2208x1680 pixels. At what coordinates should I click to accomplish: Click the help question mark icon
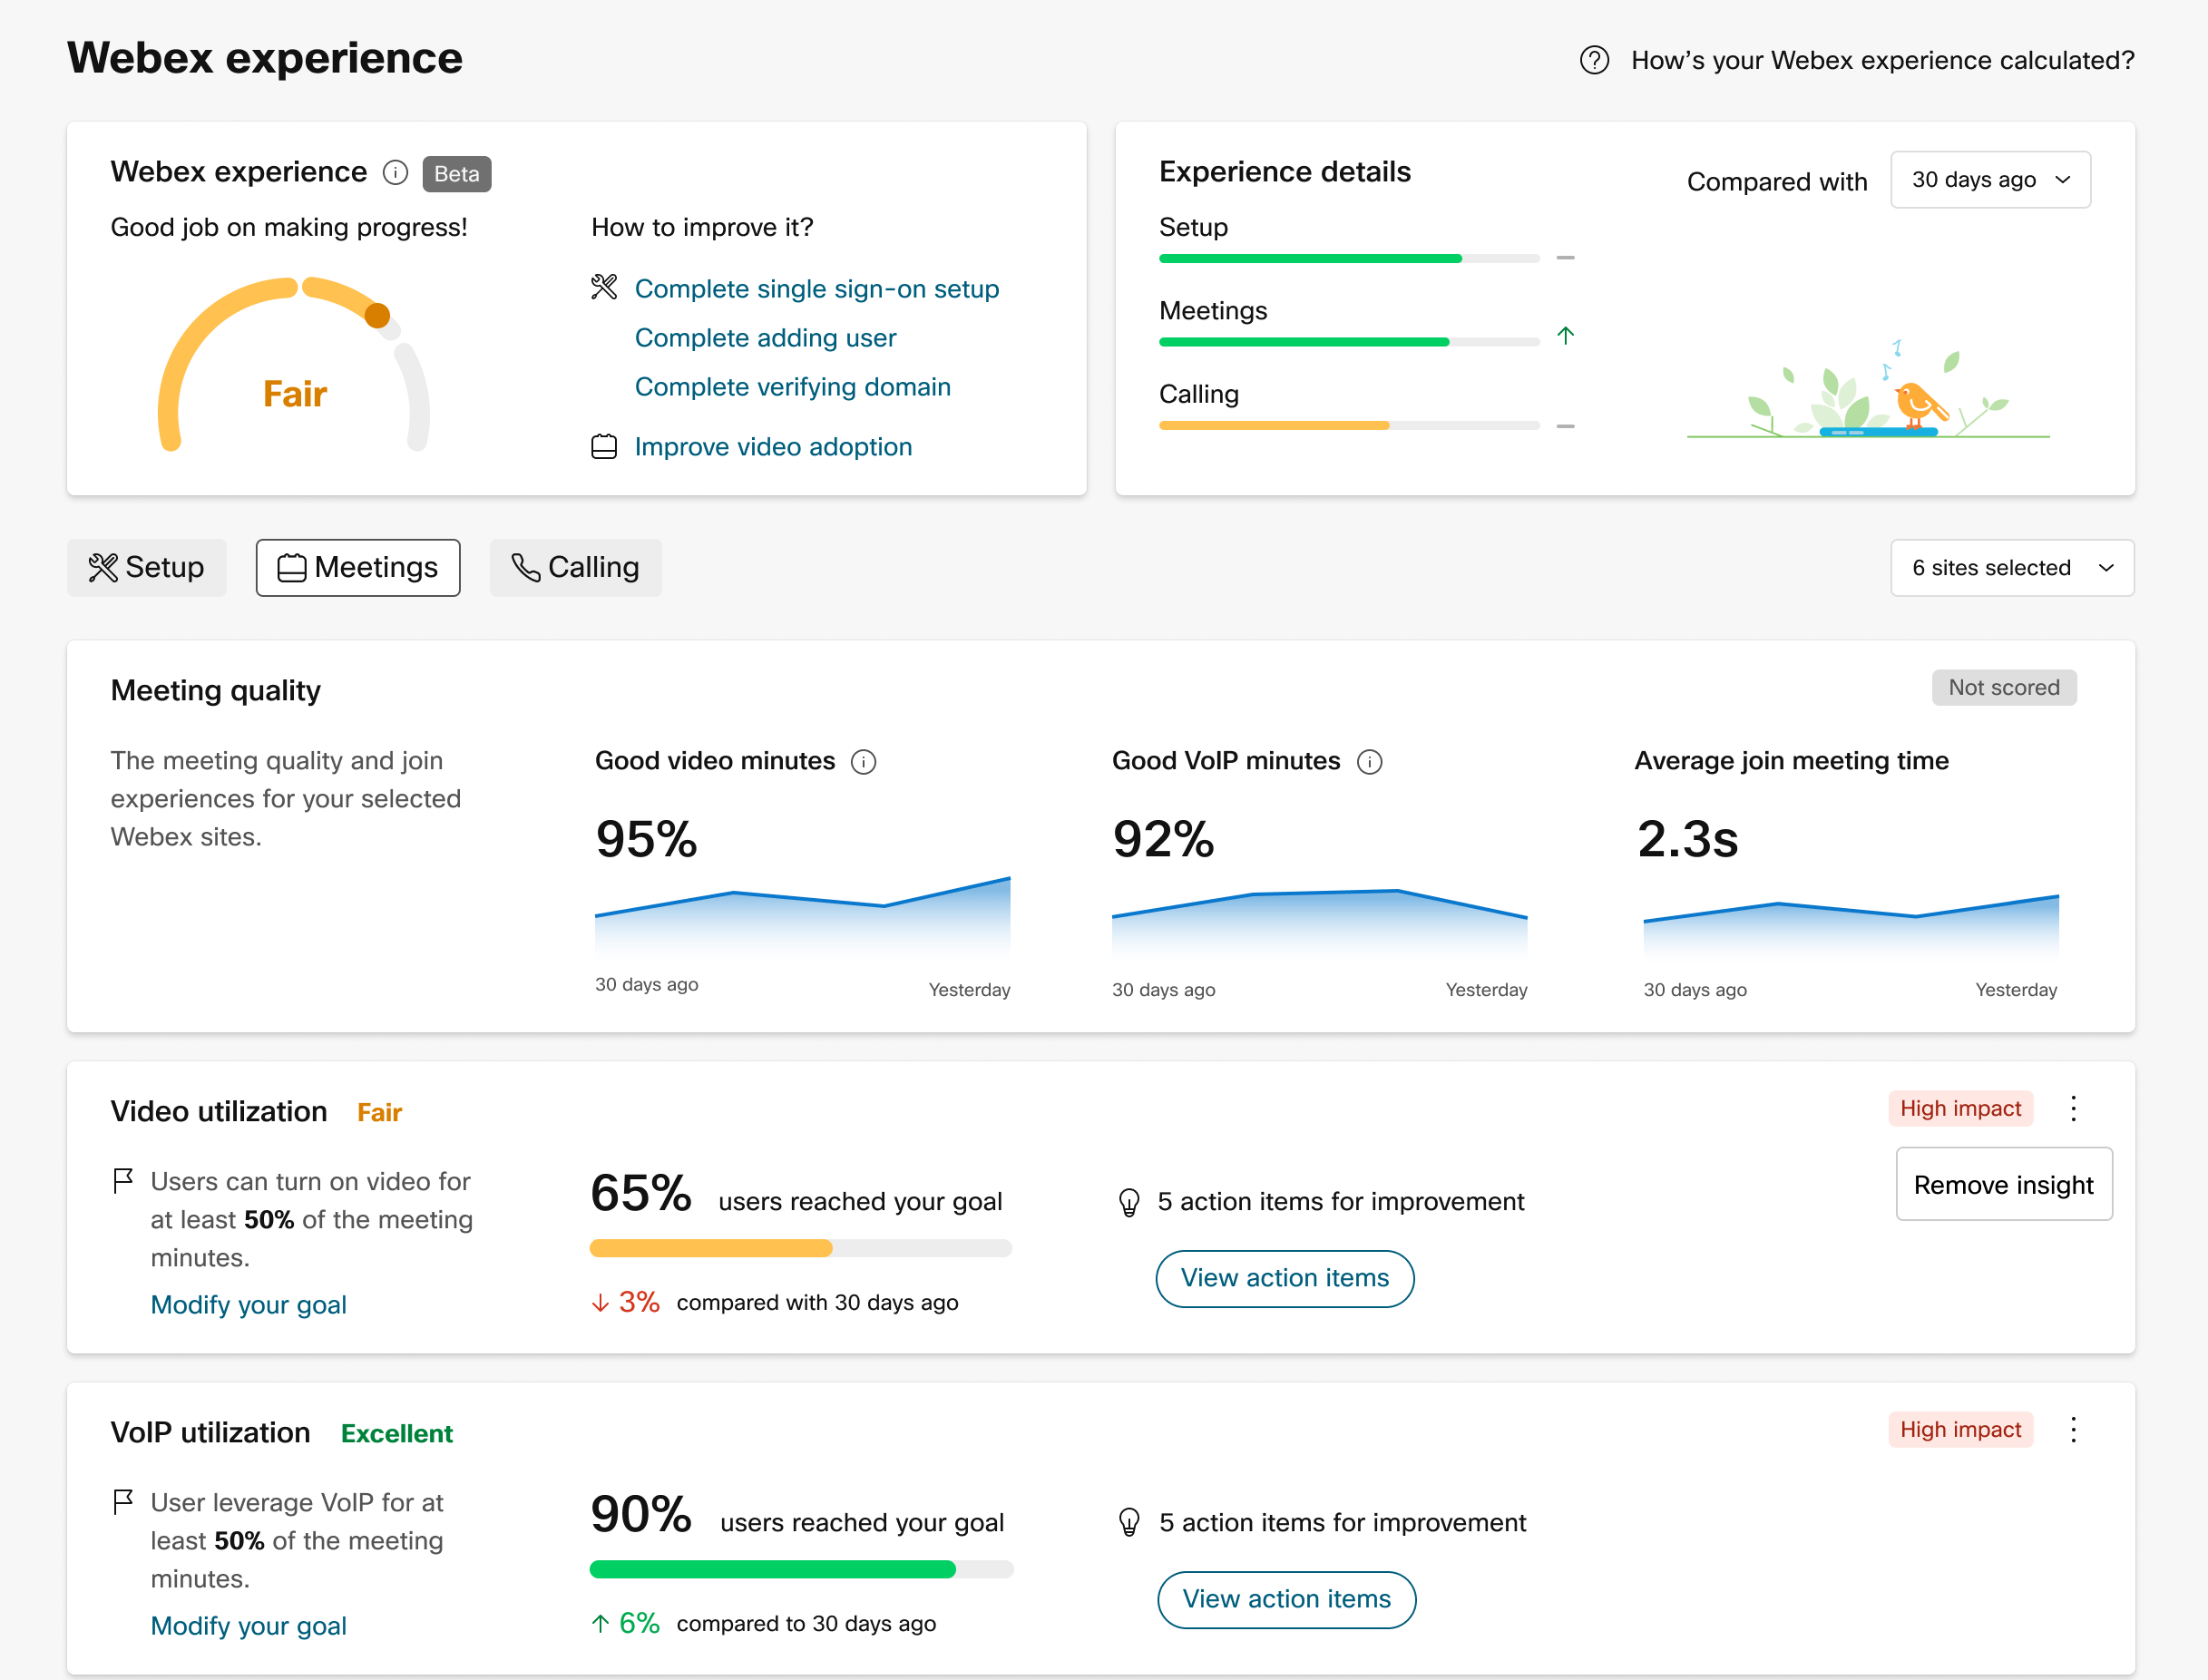tap(1594, 61)
